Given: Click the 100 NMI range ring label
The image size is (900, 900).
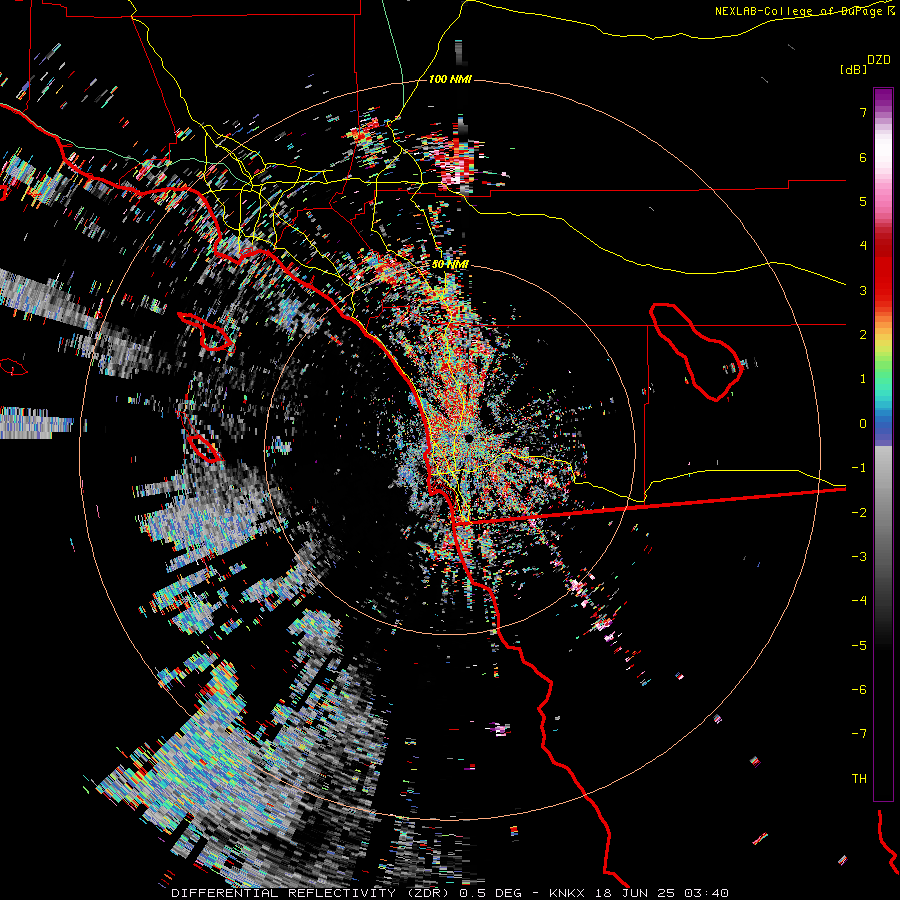Looking at the screenshot, I should point(450,79).
